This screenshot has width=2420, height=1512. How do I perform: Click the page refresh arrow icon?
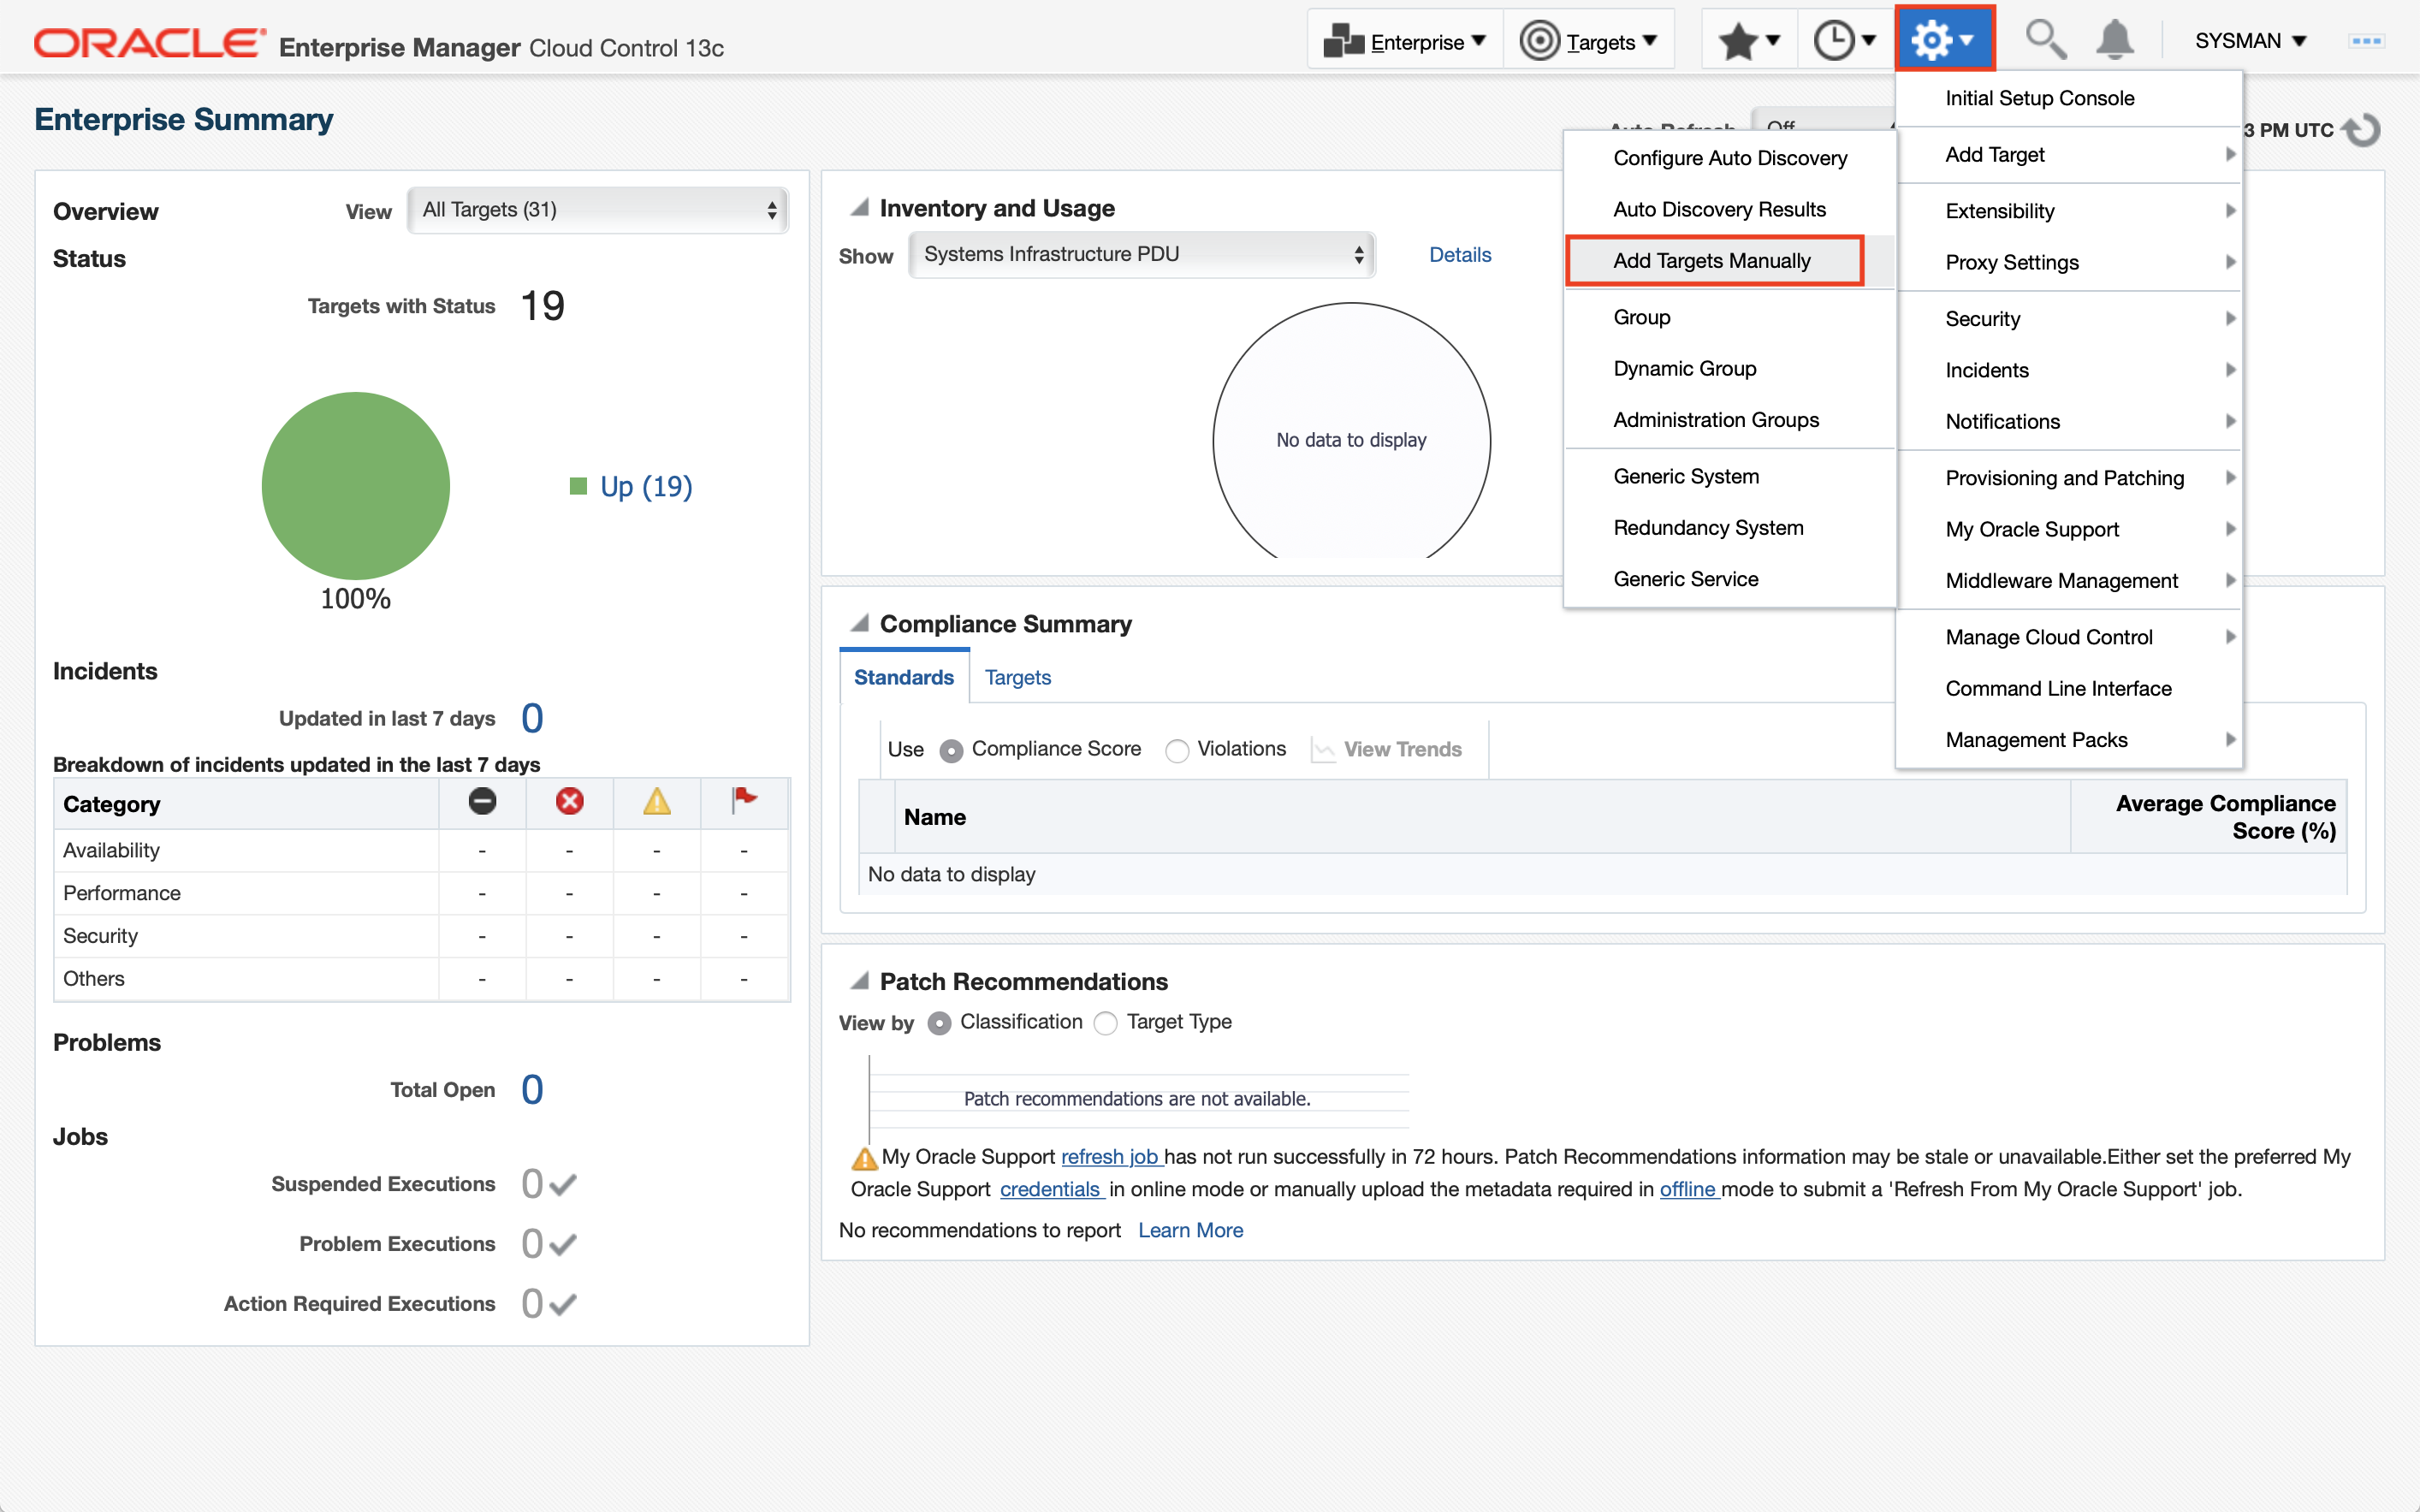[x=2362, y=130]
